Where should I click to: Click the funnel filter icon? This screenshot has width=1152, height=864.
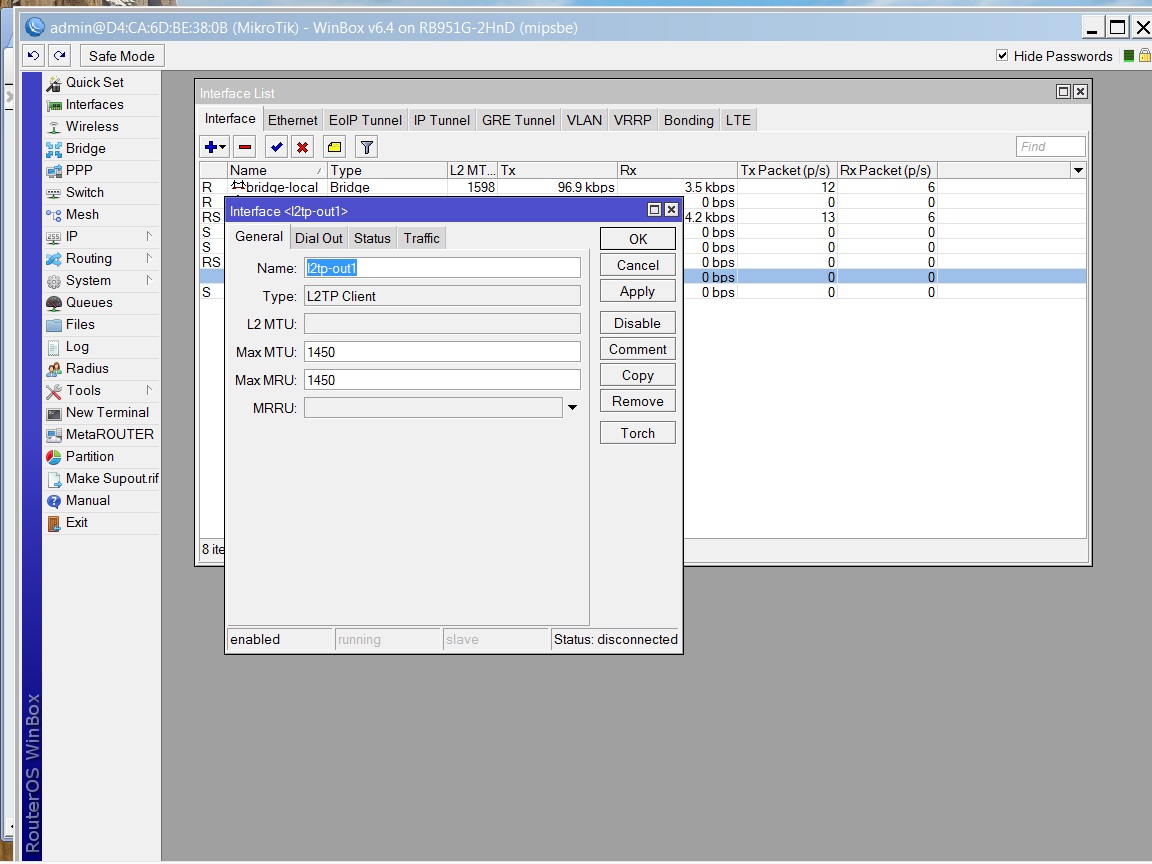366,147
